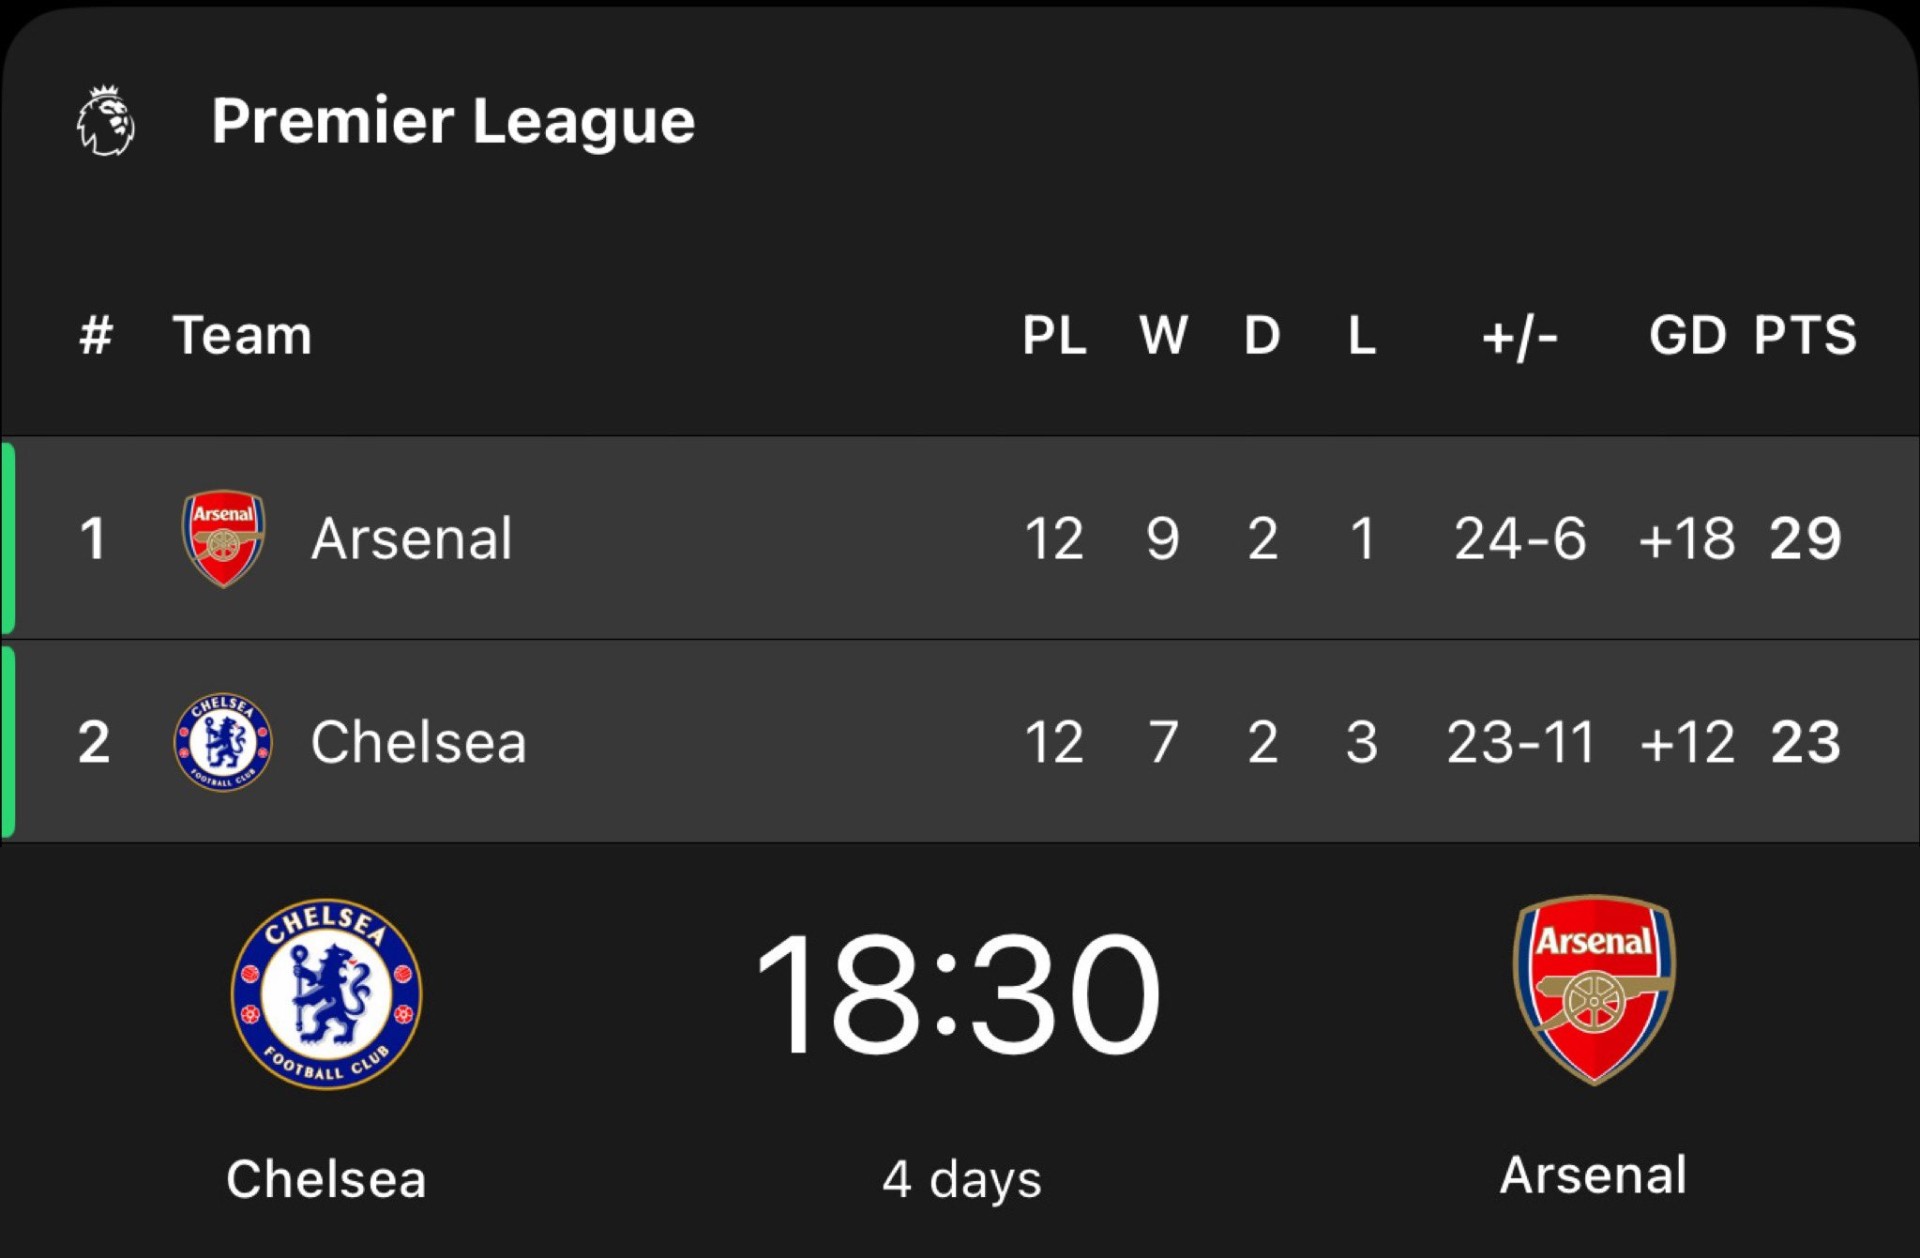Open the Premier League title
Viewport: 1920px width, 1258px height.
pos(453,121)
